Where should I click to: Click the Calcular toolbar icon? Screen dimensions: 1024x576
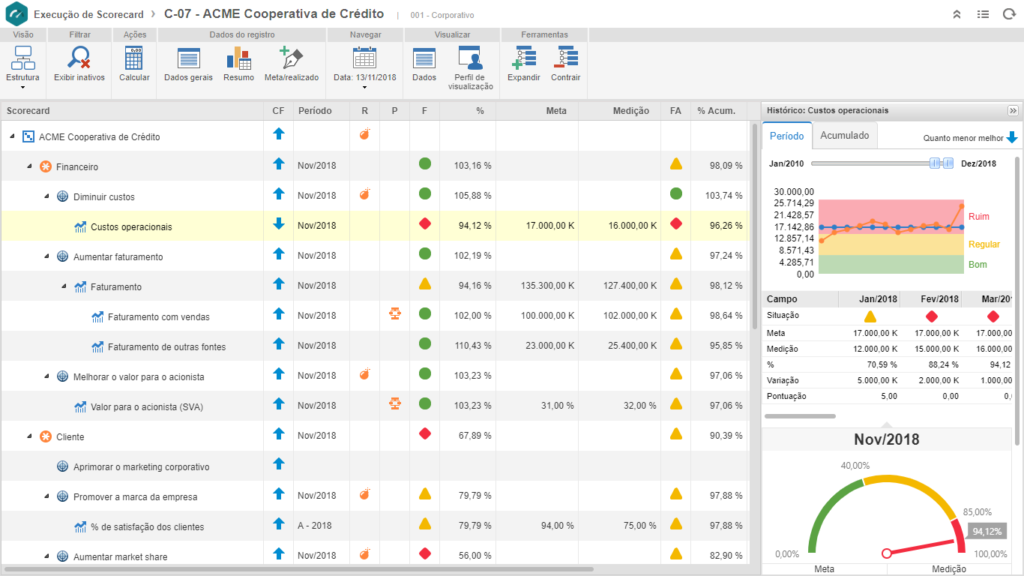(134, 64)
